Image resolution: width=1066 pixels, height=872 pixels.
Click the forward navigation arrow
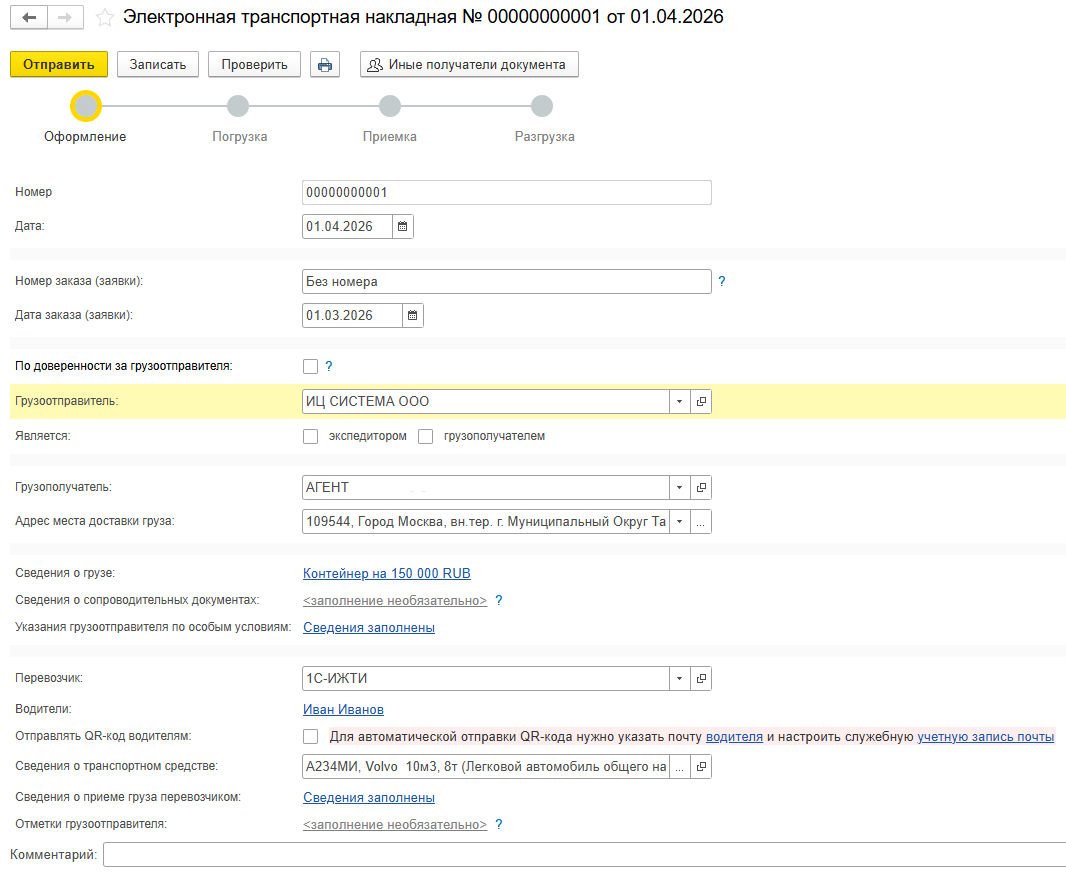coord(65,18)
